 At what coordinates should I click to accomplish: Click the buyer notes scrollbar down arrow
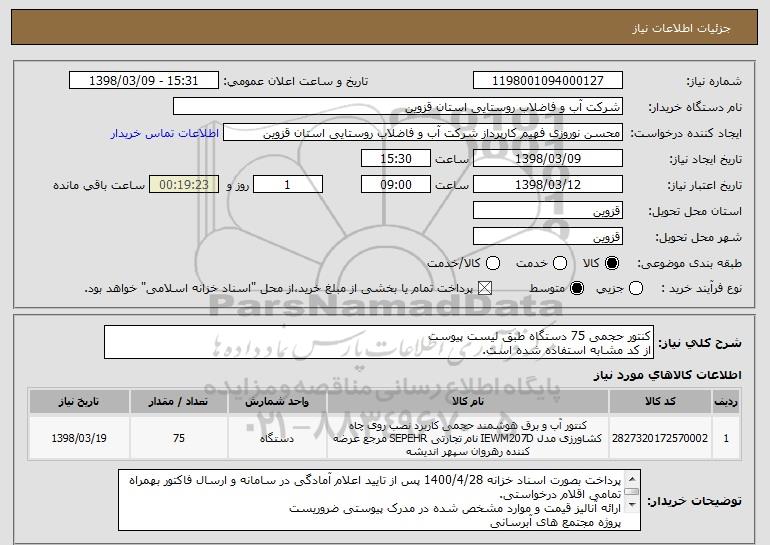[x=632, y=505]
